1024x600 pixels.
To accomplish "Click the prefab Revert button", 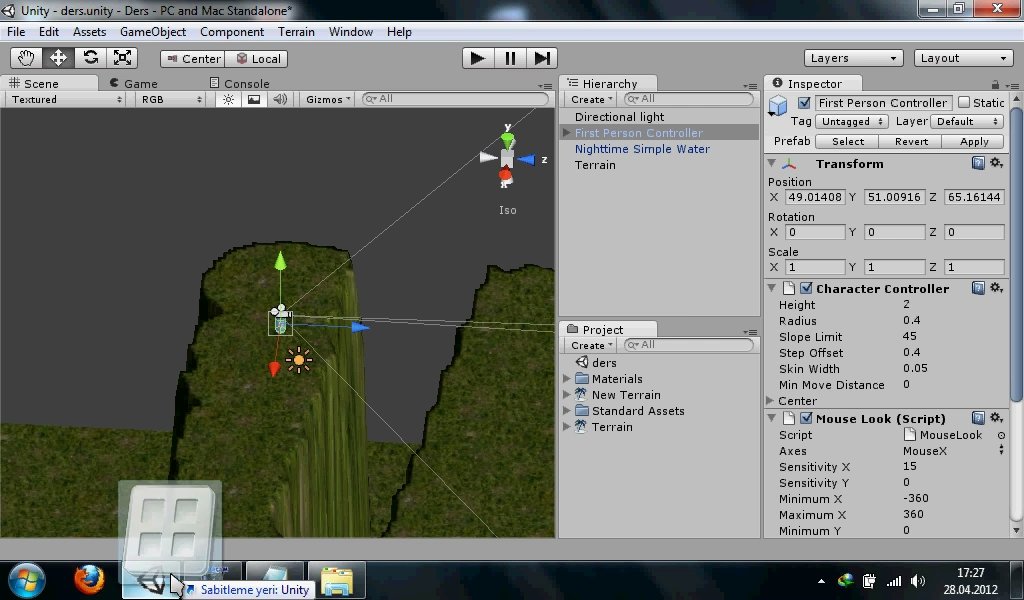I will tap(911, 142).
